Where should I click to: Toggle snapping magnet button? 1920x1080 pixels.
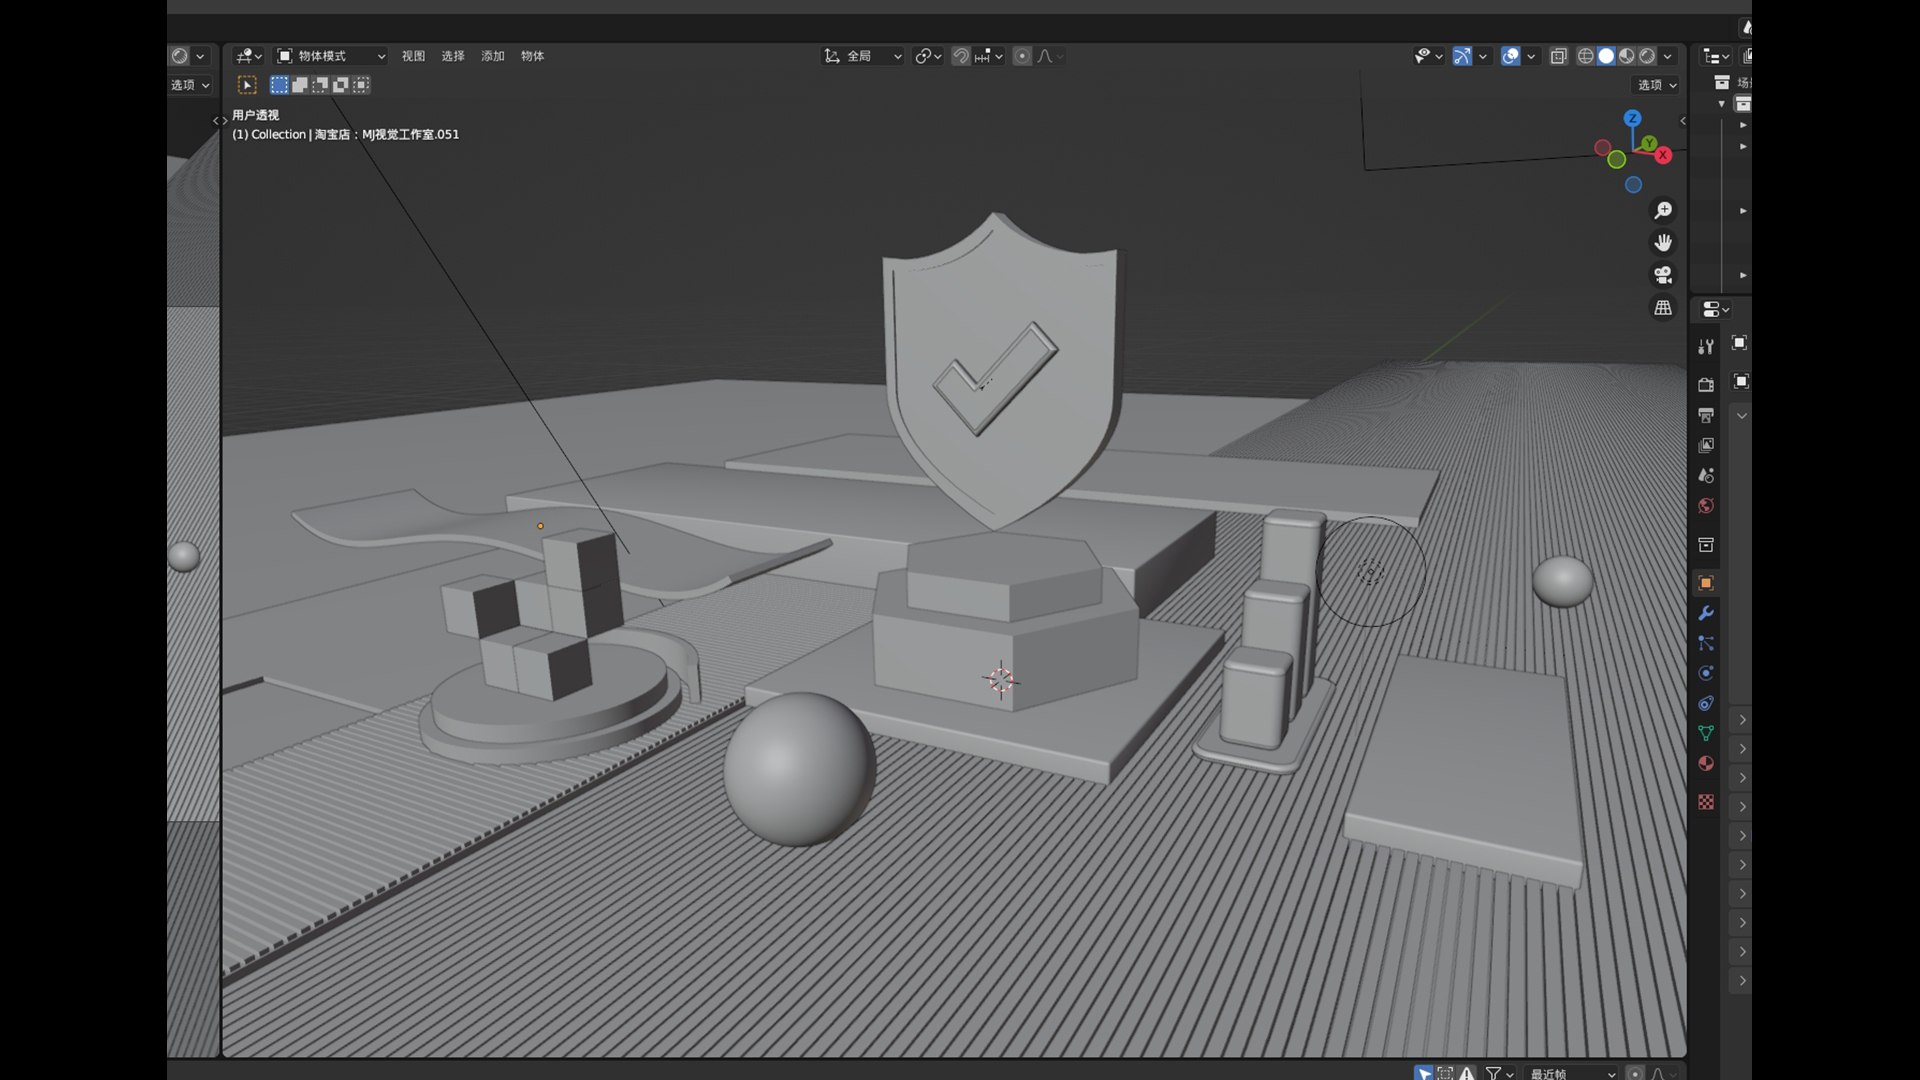pyautogui.click(x=960, y=56)
